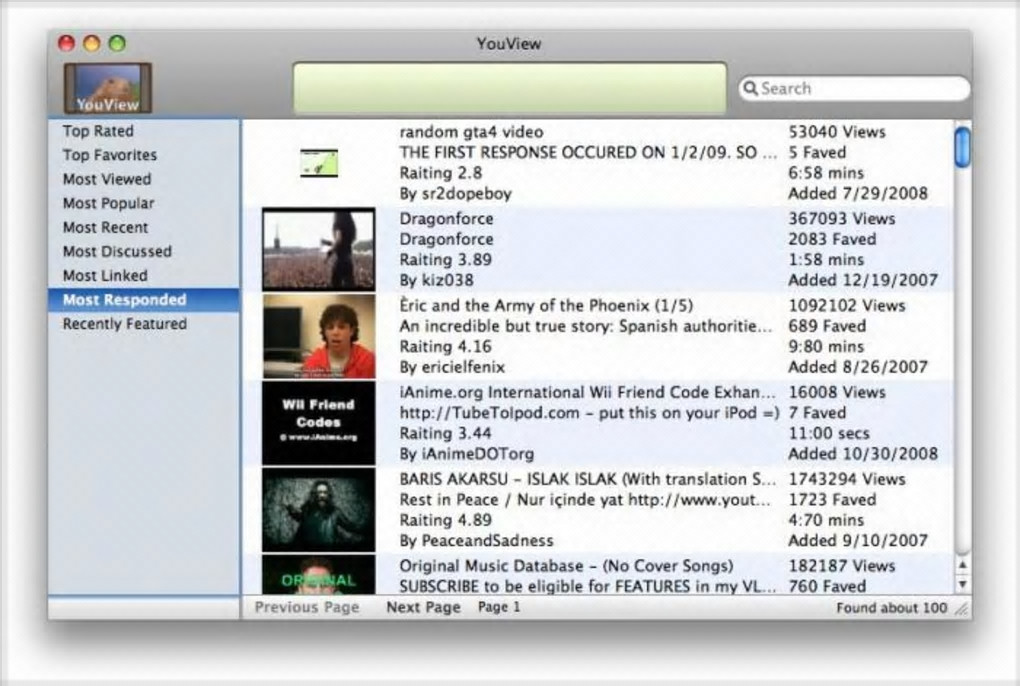Screen dimensions: 1020x686
Task: Click '1092102 Views' count
Action: click(847, 306)
